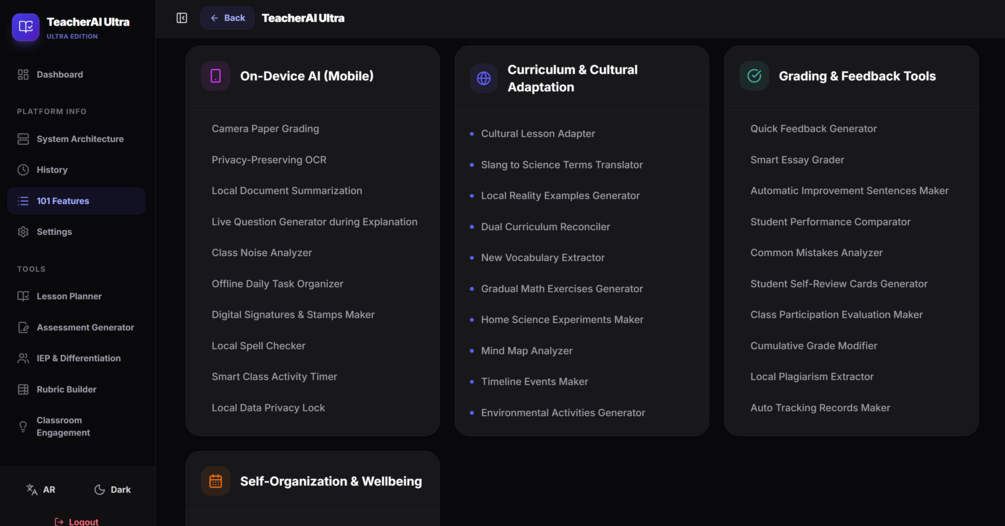Screen dimensions: 1005x526
Task: Choose Mind Map Analyzer feature
Action: point(527,350)
